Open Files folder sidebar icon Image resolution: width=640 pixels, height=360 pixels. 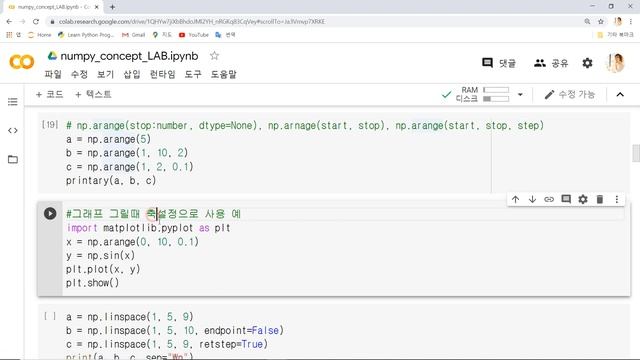[13, 159]
